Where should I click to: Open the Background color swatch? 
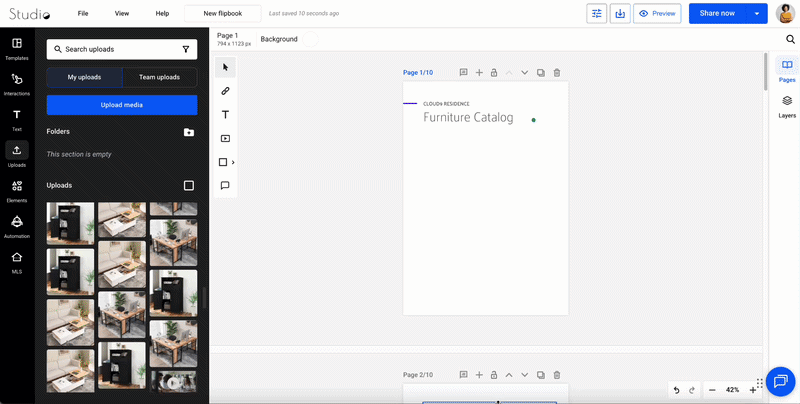coord(309,39)
